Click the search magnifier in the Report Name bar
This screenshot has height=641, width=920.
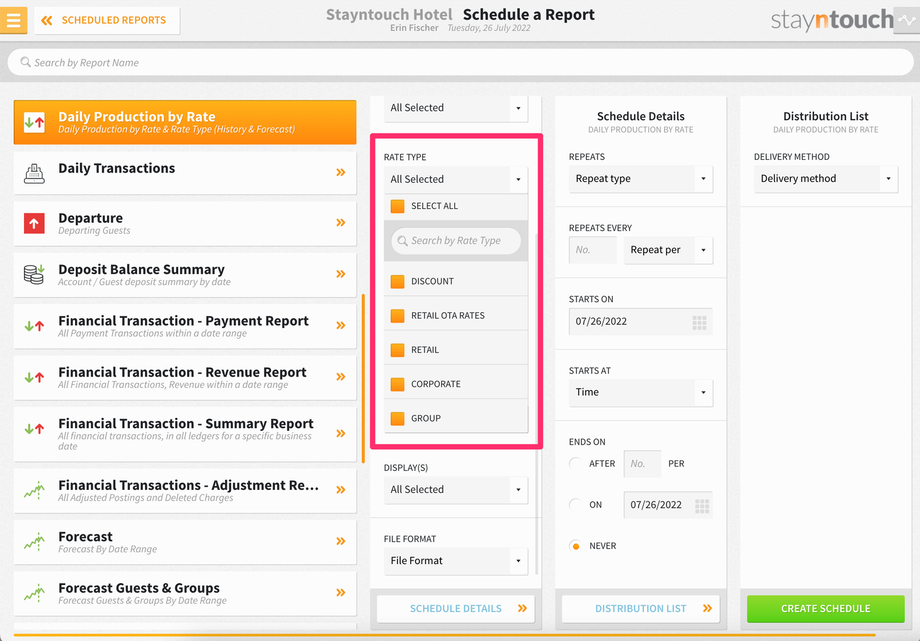[25, 62]
